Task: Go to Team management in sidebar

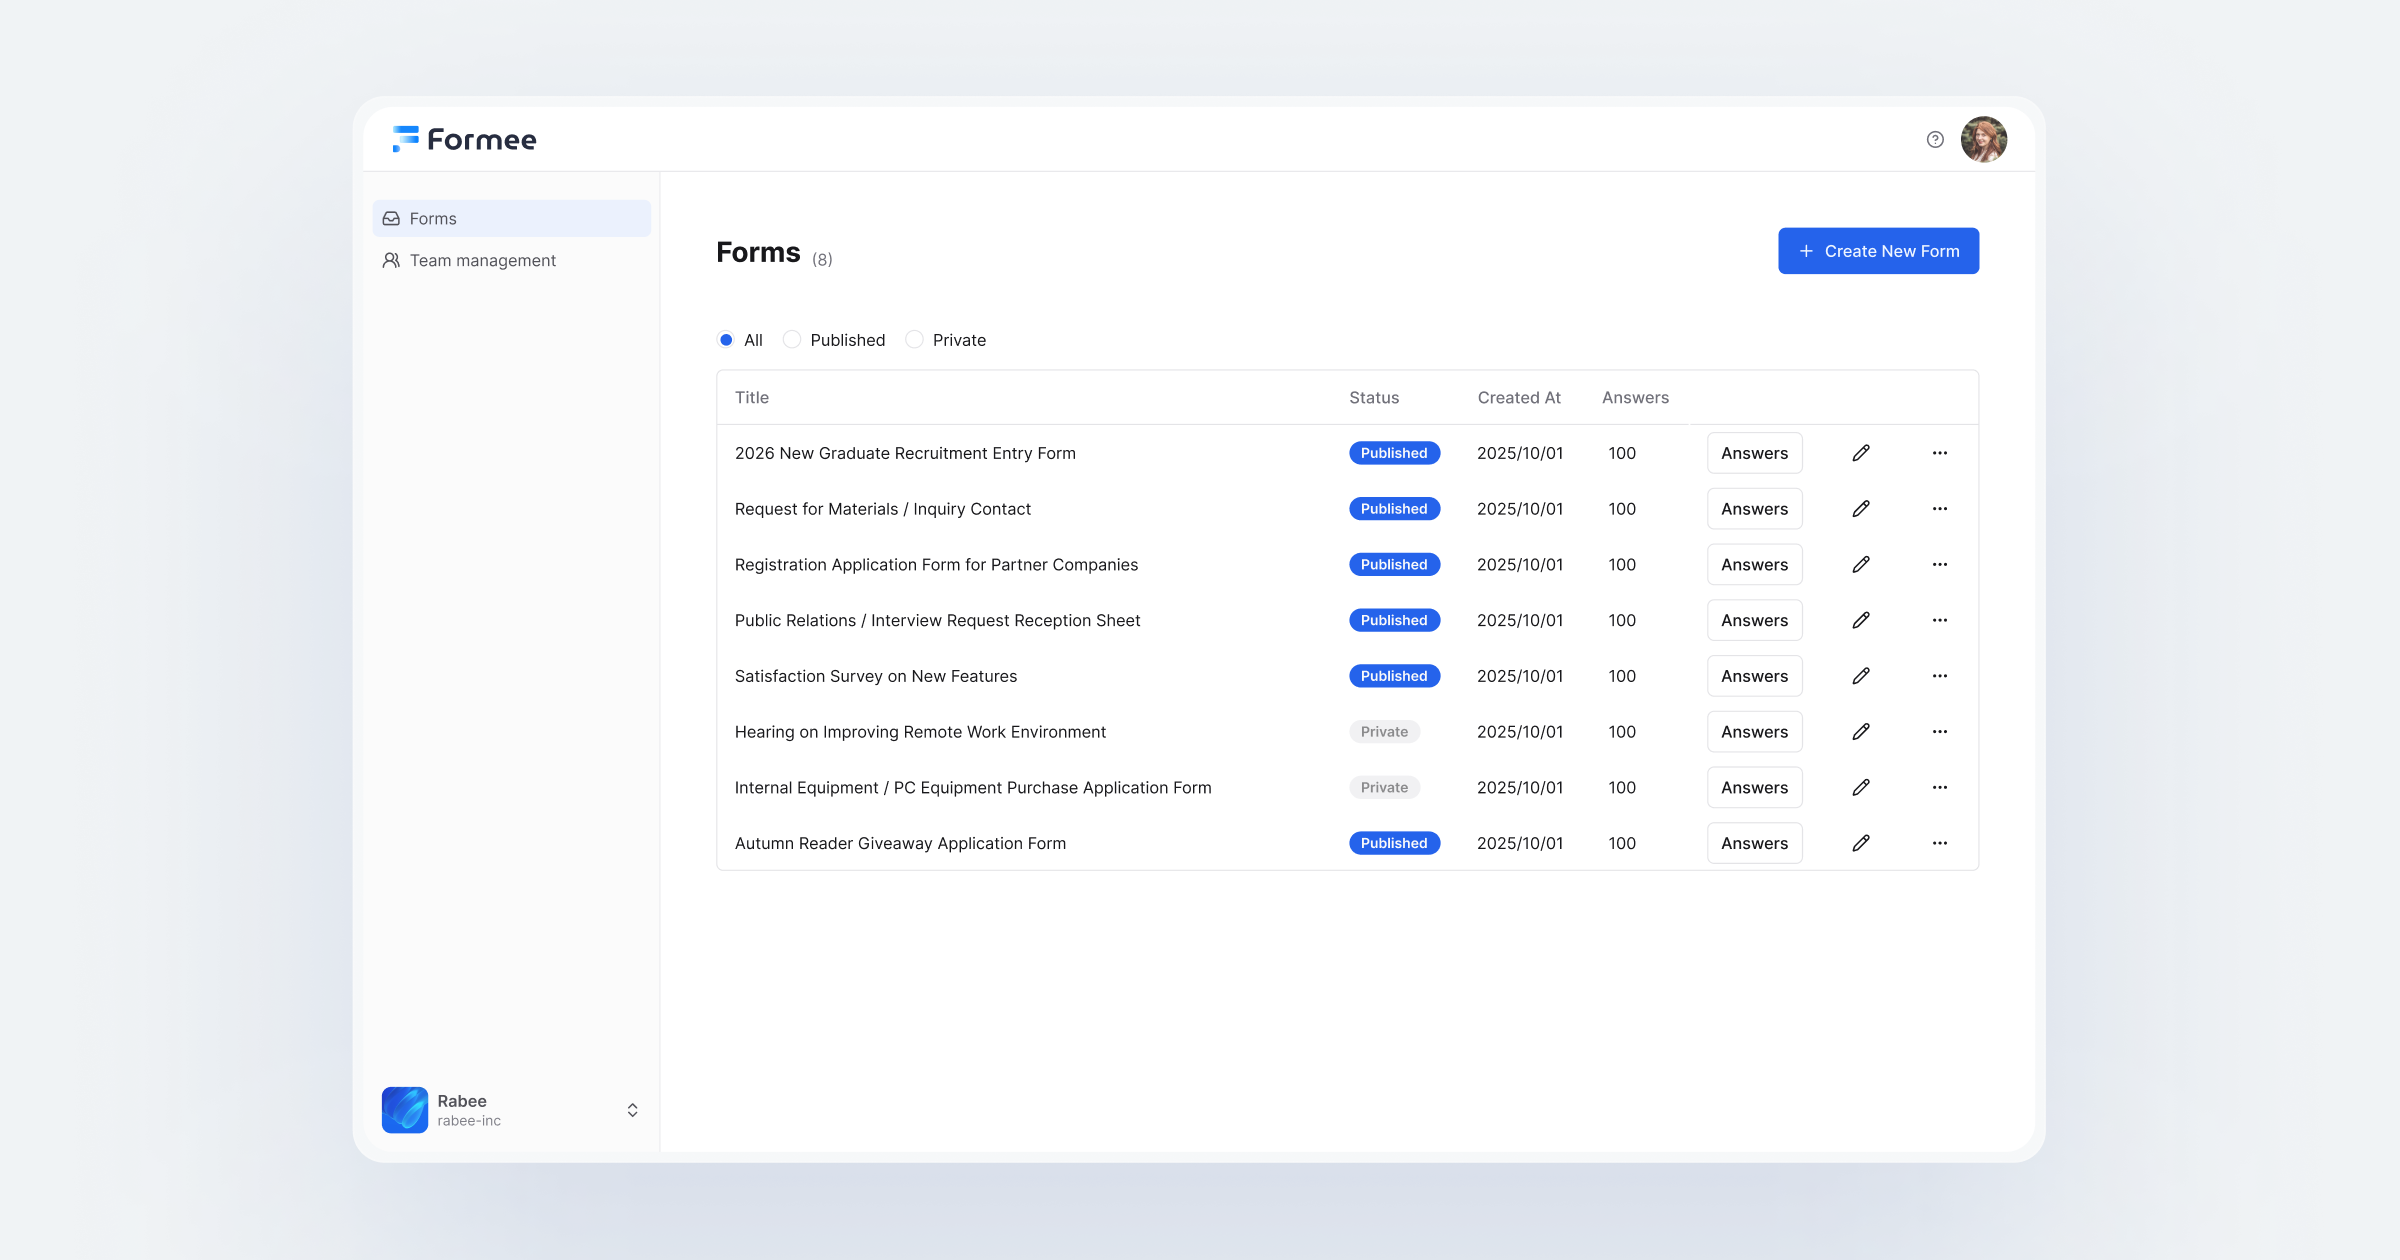Action: [482, 261]
